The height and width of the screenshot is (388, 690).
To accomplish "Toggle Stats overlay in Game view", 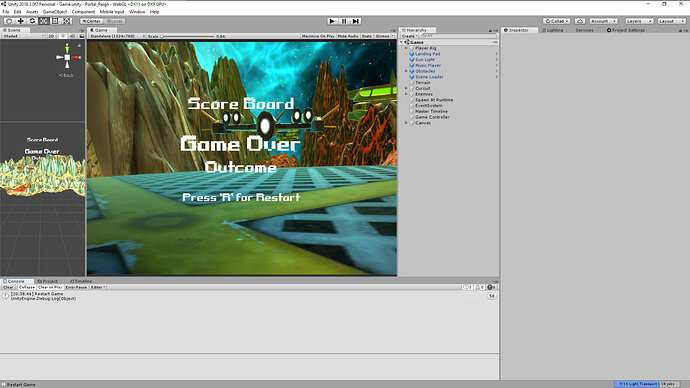I will click(x=367, y=36).
